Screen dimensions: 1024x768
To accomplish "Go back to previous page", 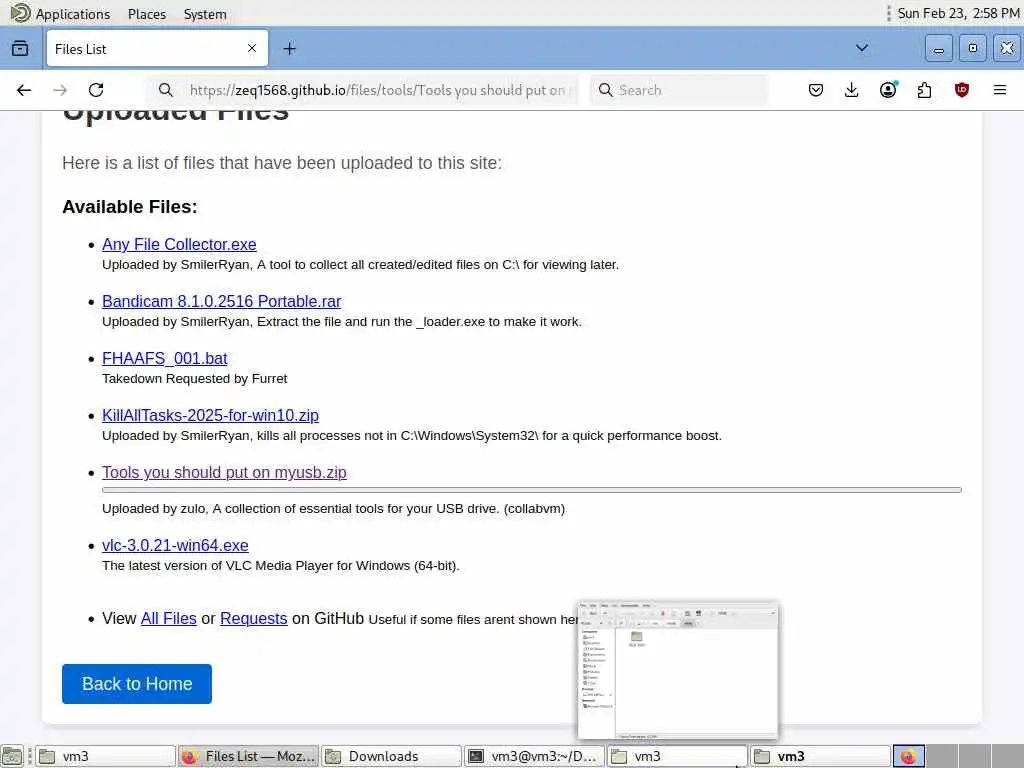I will pos(24,90).
